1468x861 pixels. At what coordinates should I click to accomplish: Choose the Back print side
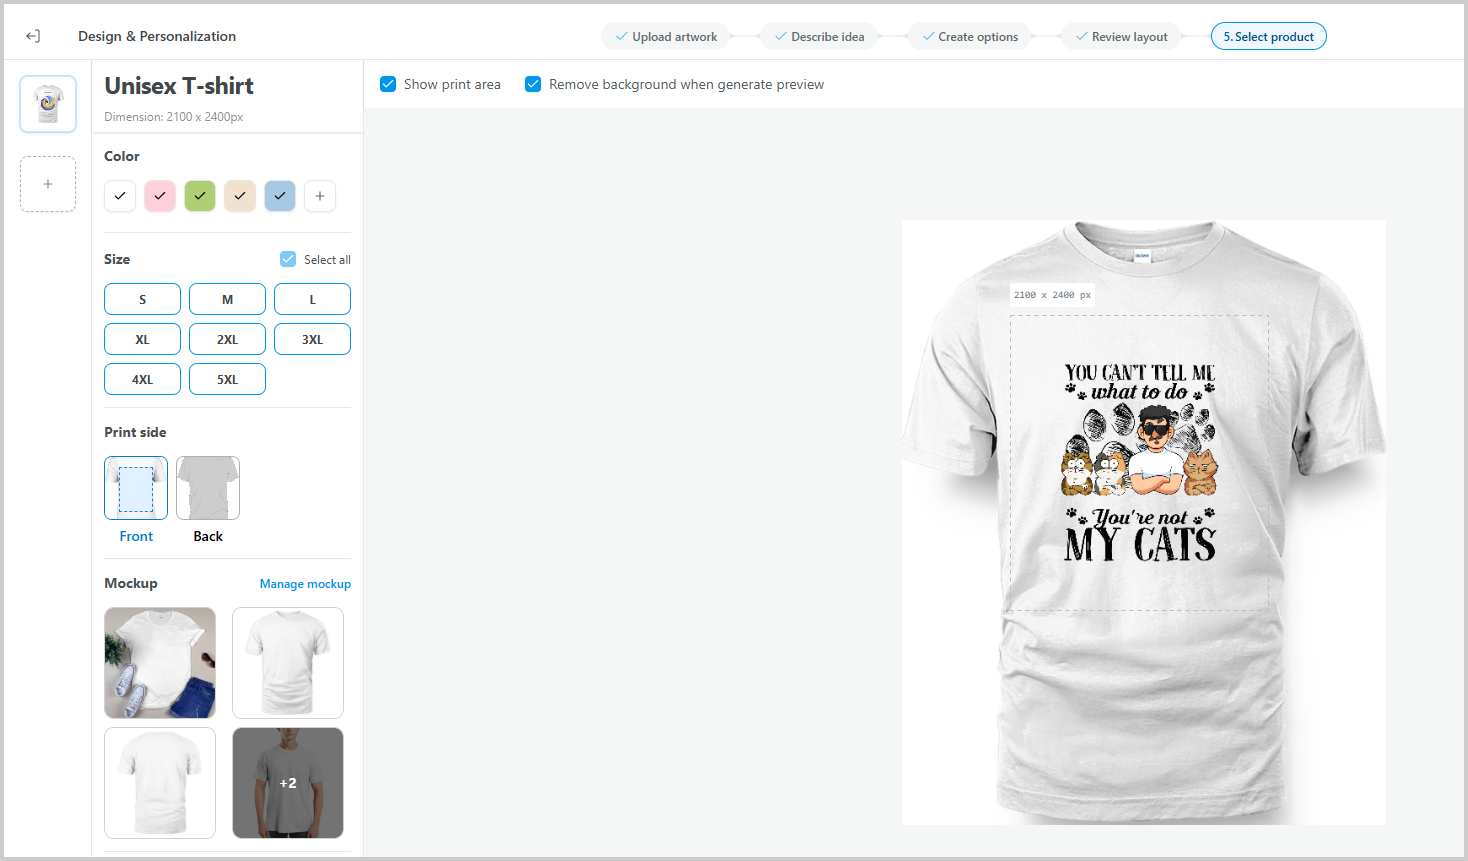tap(208, 488)
